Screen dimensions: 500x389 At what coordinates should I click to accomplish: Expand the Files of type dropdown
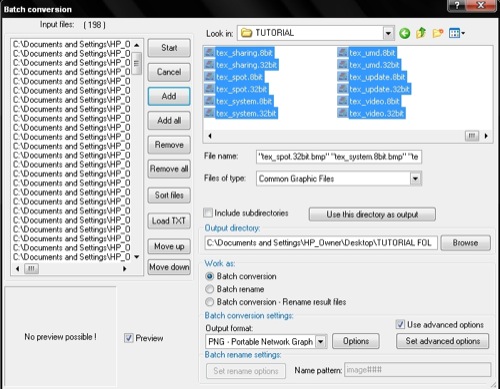point(415,179)
